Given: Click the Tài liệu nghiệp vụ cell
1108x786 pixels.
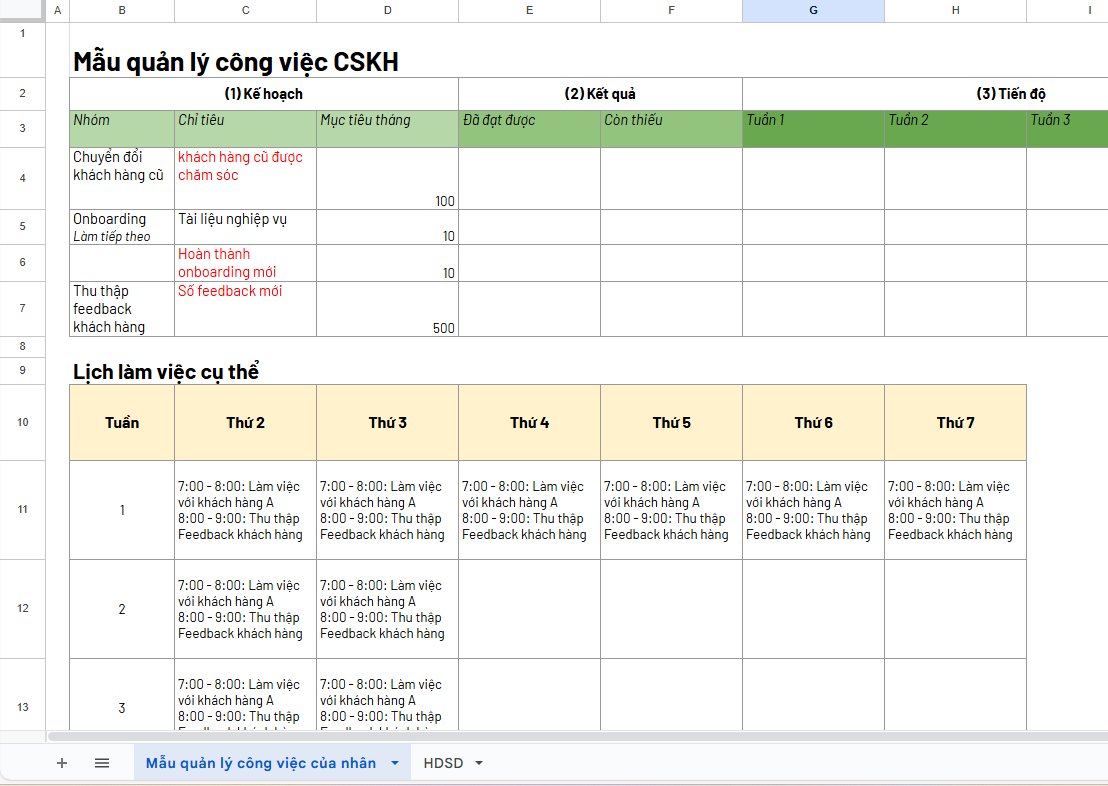Looking at the screenshot, I should [245, 227].
